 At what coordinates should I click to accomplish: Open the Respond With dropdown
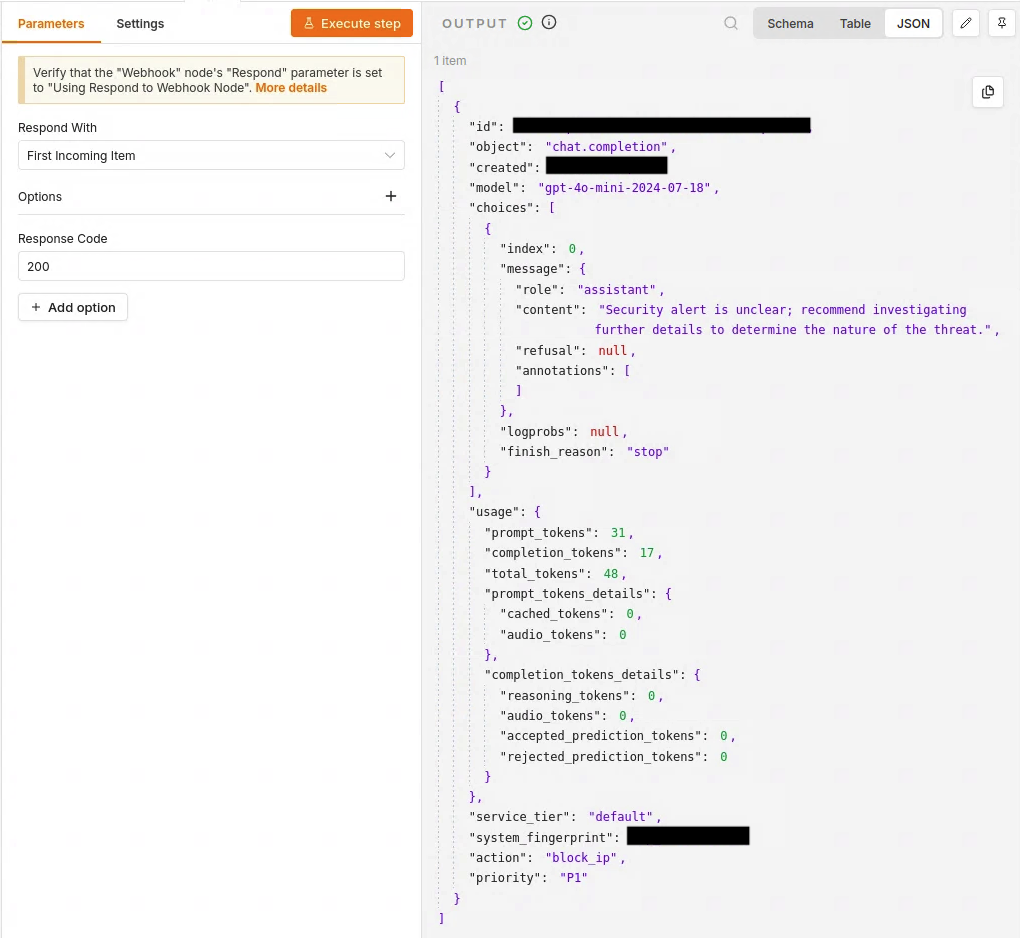coord(211,155)
